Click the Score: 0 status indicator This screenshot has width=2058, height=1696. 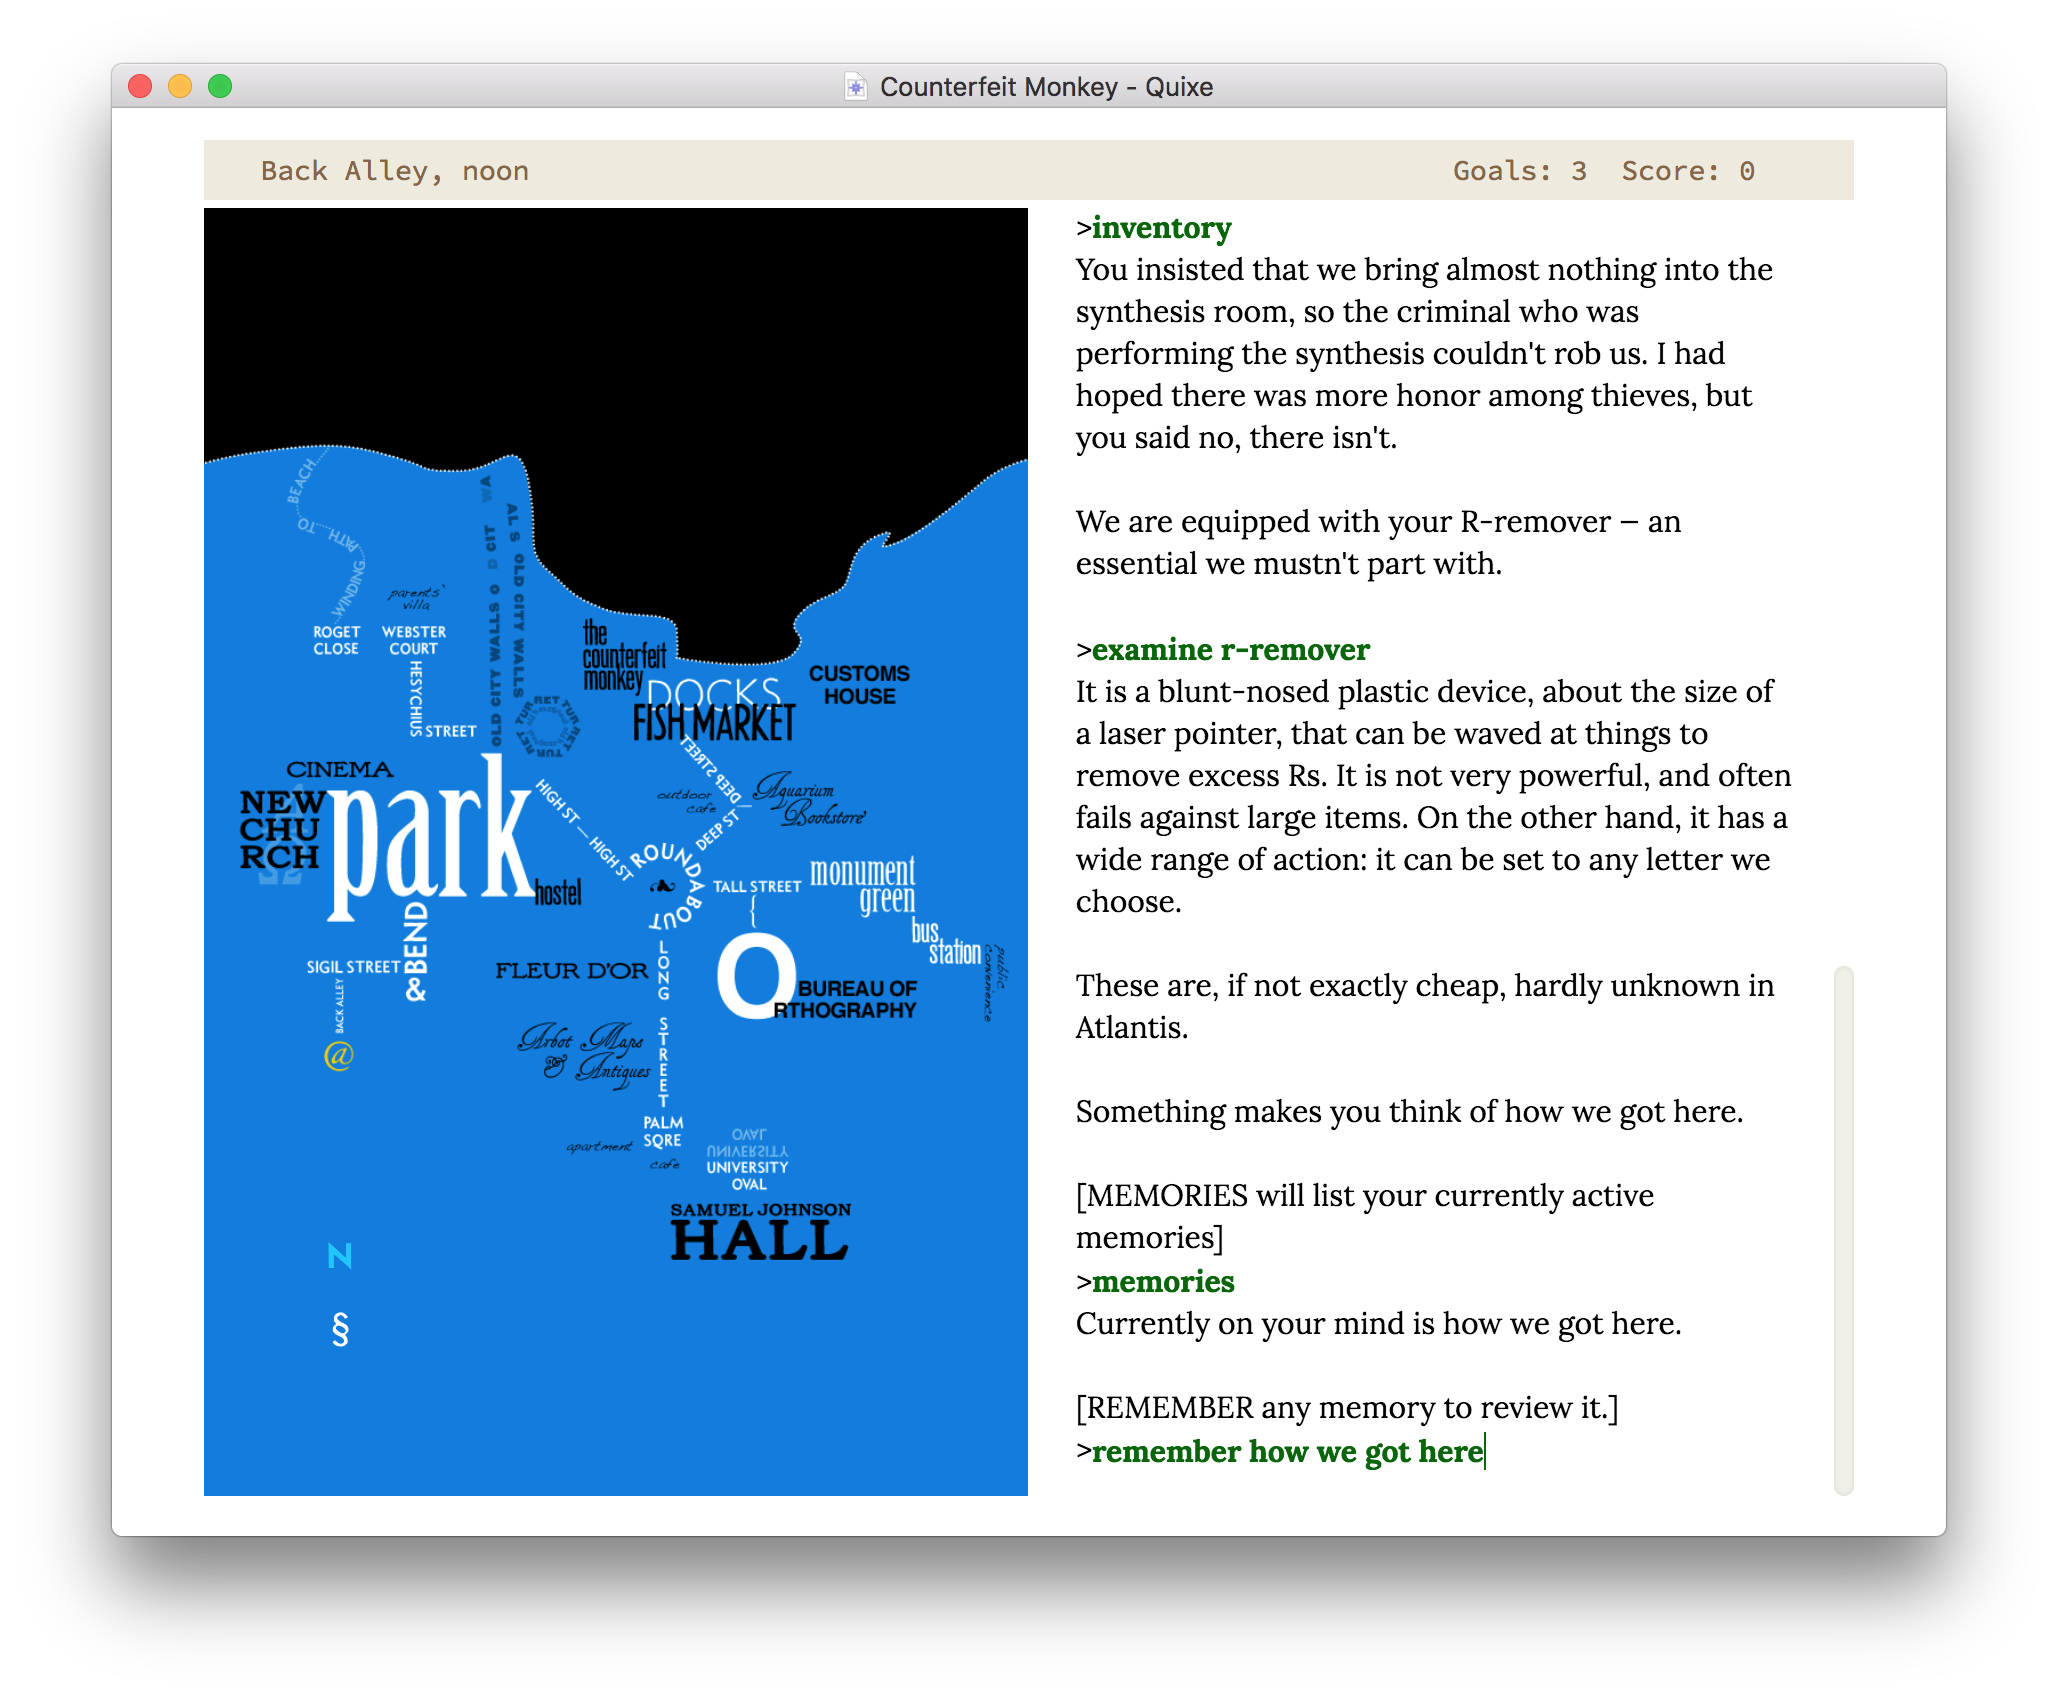pyautogui.click(x=1688, y=171)
